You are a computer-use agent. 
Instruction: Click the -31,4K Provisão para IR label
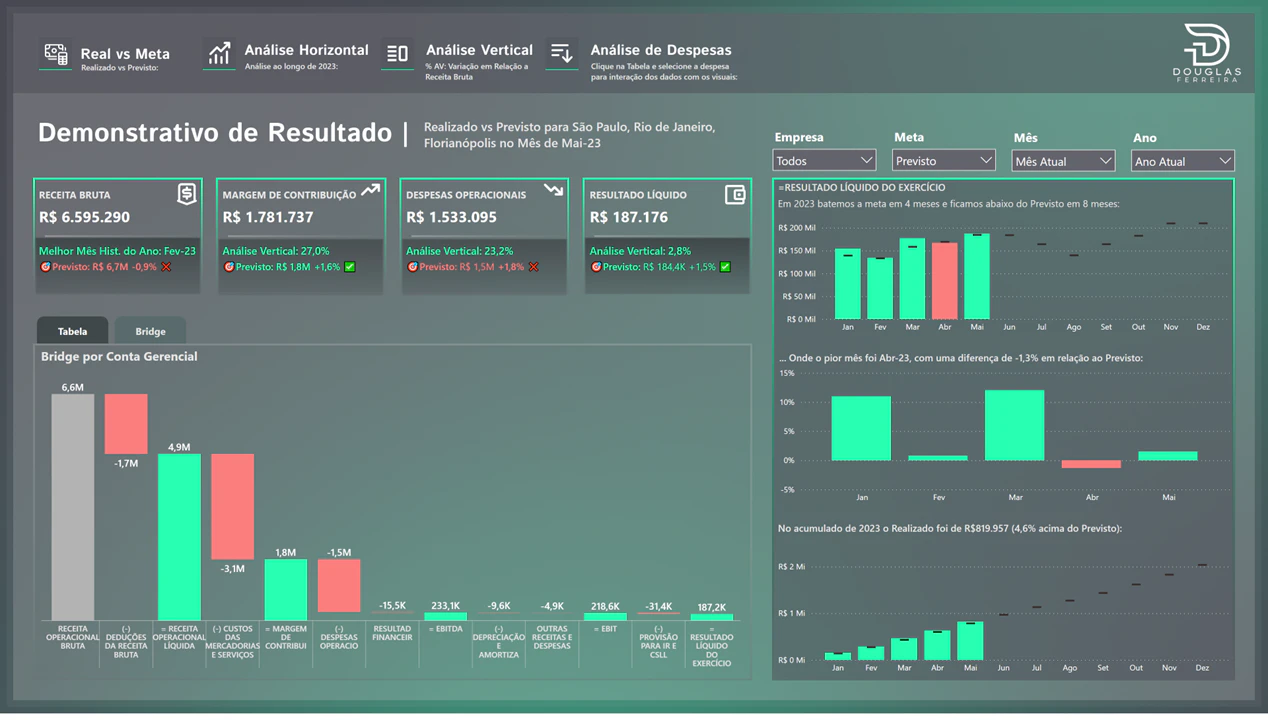[658, 606]
